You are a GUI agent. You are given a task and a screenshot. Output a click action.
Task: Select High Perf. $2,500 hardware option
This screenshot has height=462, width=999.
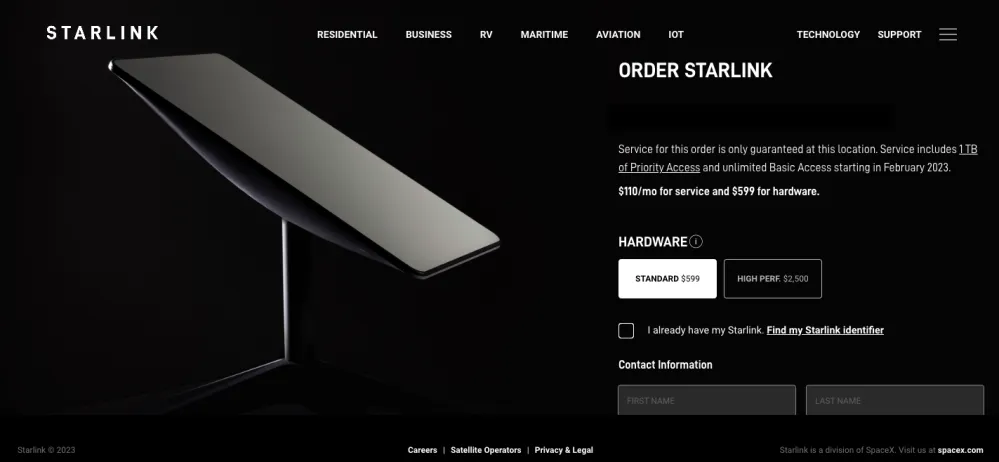[x=773, y=278]
